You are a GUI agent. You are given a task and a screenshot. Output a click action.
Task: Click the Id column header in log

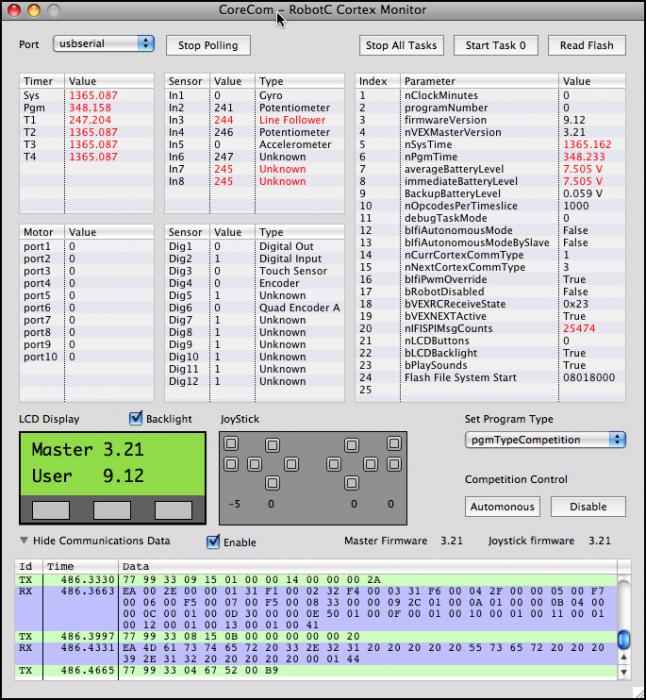point(29,566)
